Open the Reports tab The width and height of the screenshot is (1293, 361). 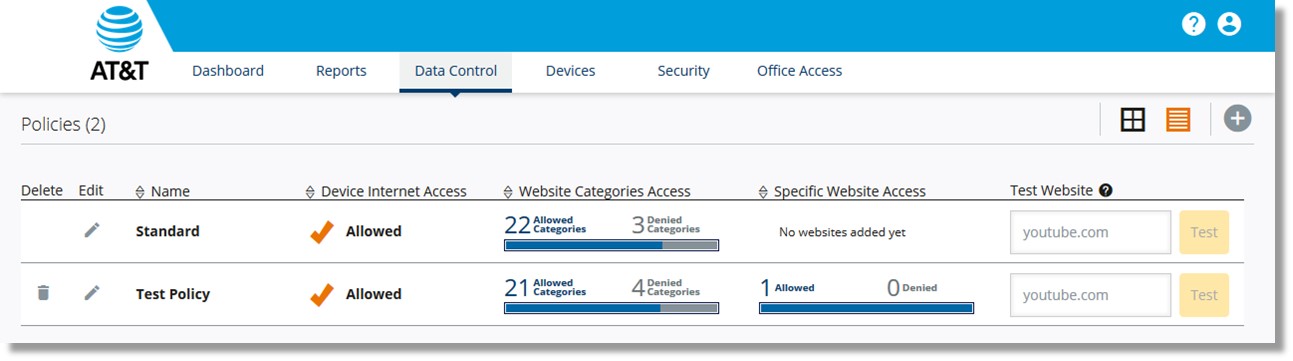[341, 71]
